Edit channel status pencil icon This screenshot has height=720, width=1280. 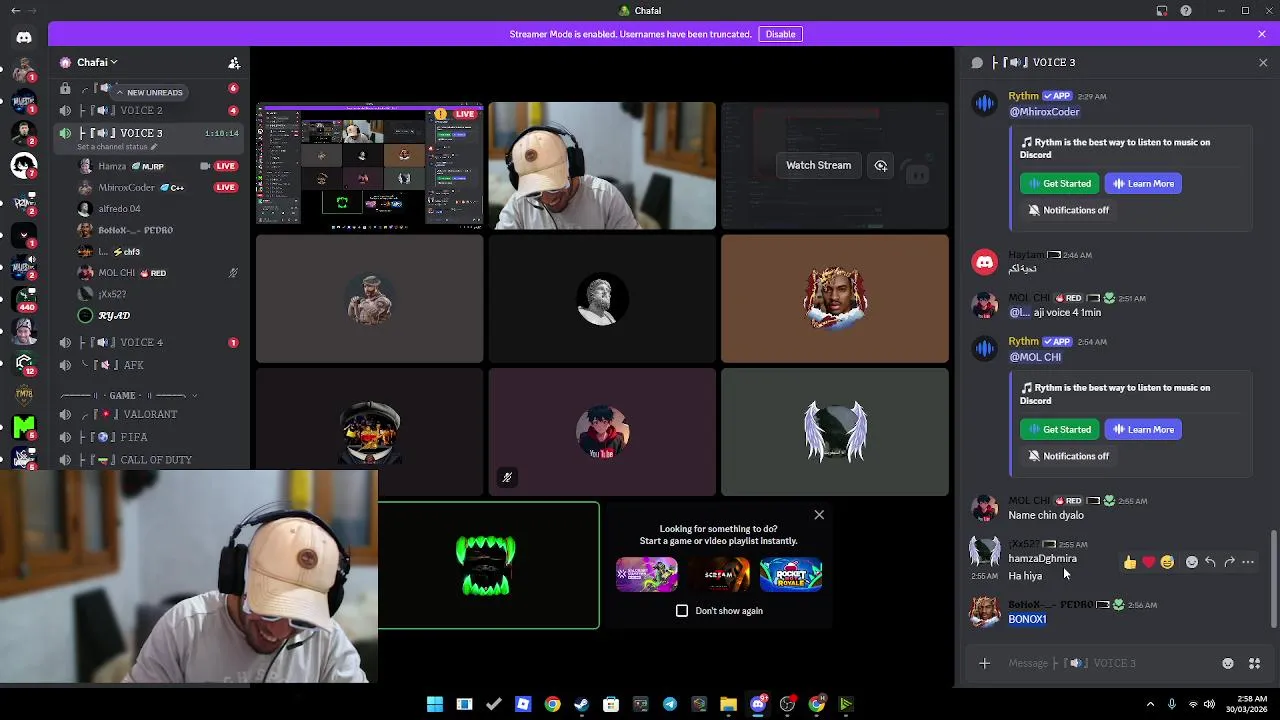pos(154,147)
